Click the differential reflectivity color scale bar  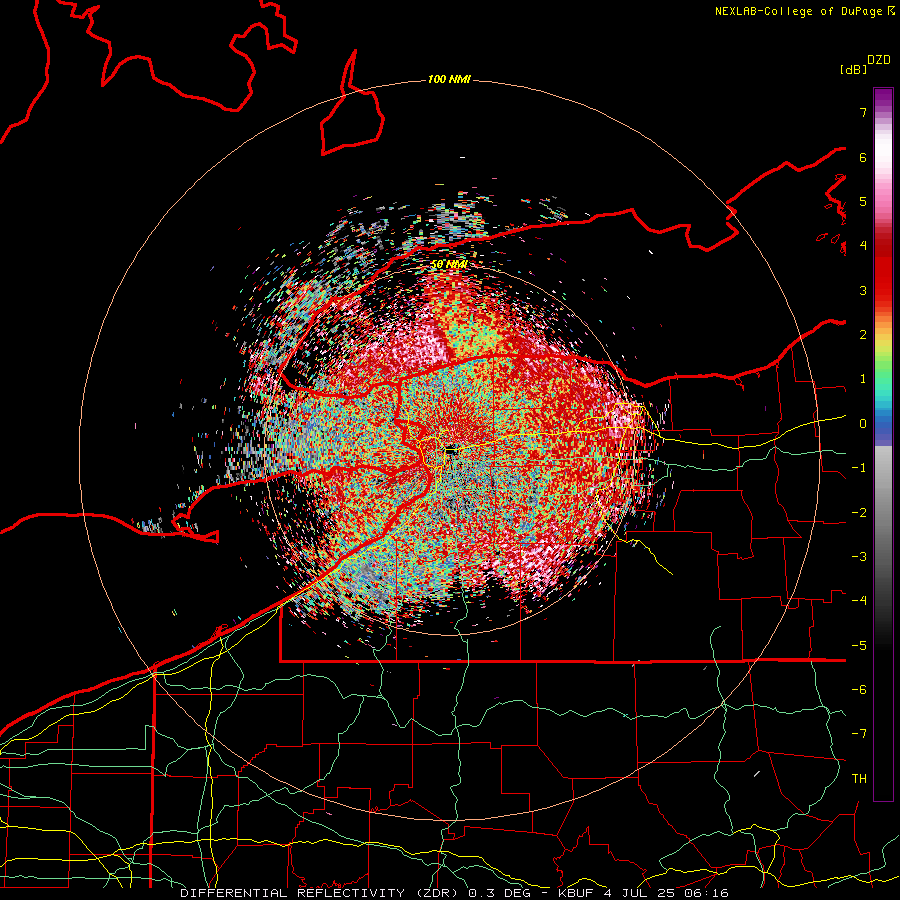click(x=883, y=444)
